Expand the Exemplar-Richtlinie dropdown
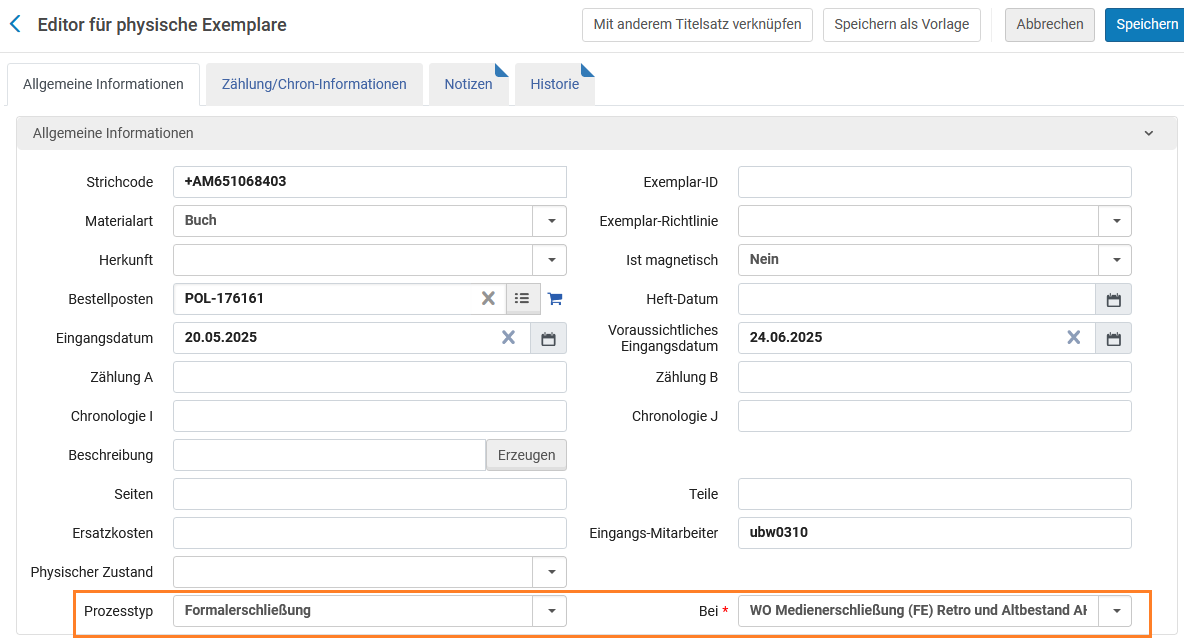Image resolution: width=1184 pixels, height=642 pixels. click(1115, 221)
